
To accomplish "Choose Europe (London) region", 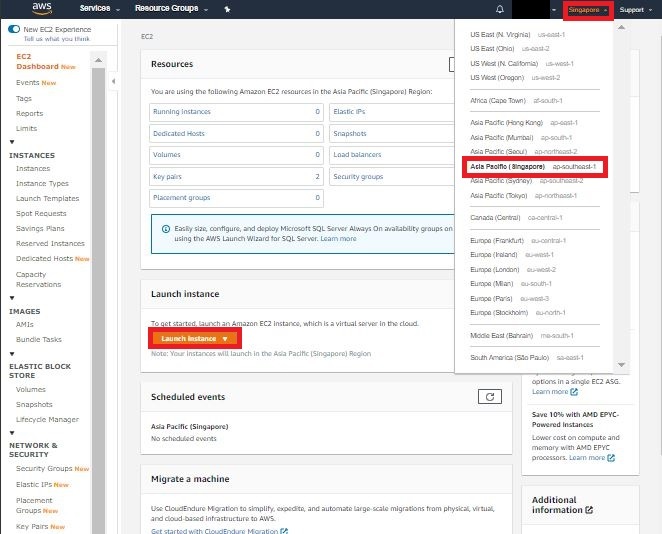I will pyautogui.click(x=513, y=269).
